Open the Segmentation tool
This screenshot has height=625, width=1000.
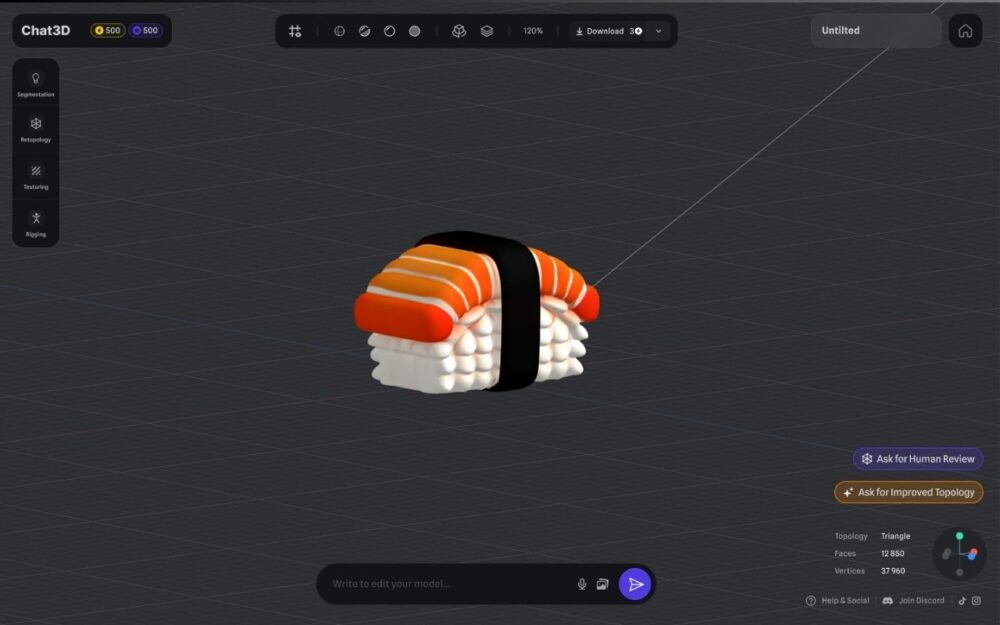point(36,83)
